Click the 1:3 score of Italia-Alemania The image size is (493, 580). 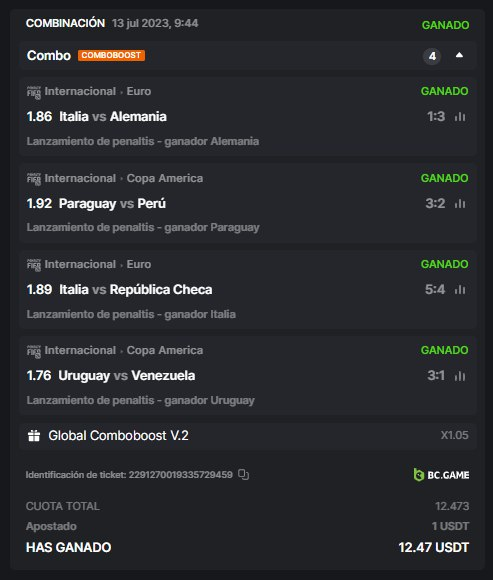pyautogui.click(x=436, y=117)
